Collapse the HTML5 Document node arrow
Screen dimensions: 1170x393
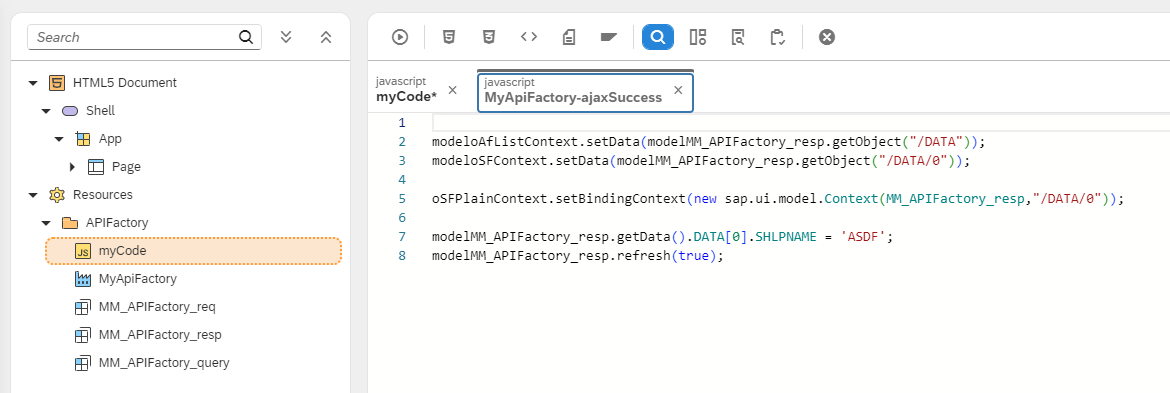pyautogui.click(x=33, y=83)
